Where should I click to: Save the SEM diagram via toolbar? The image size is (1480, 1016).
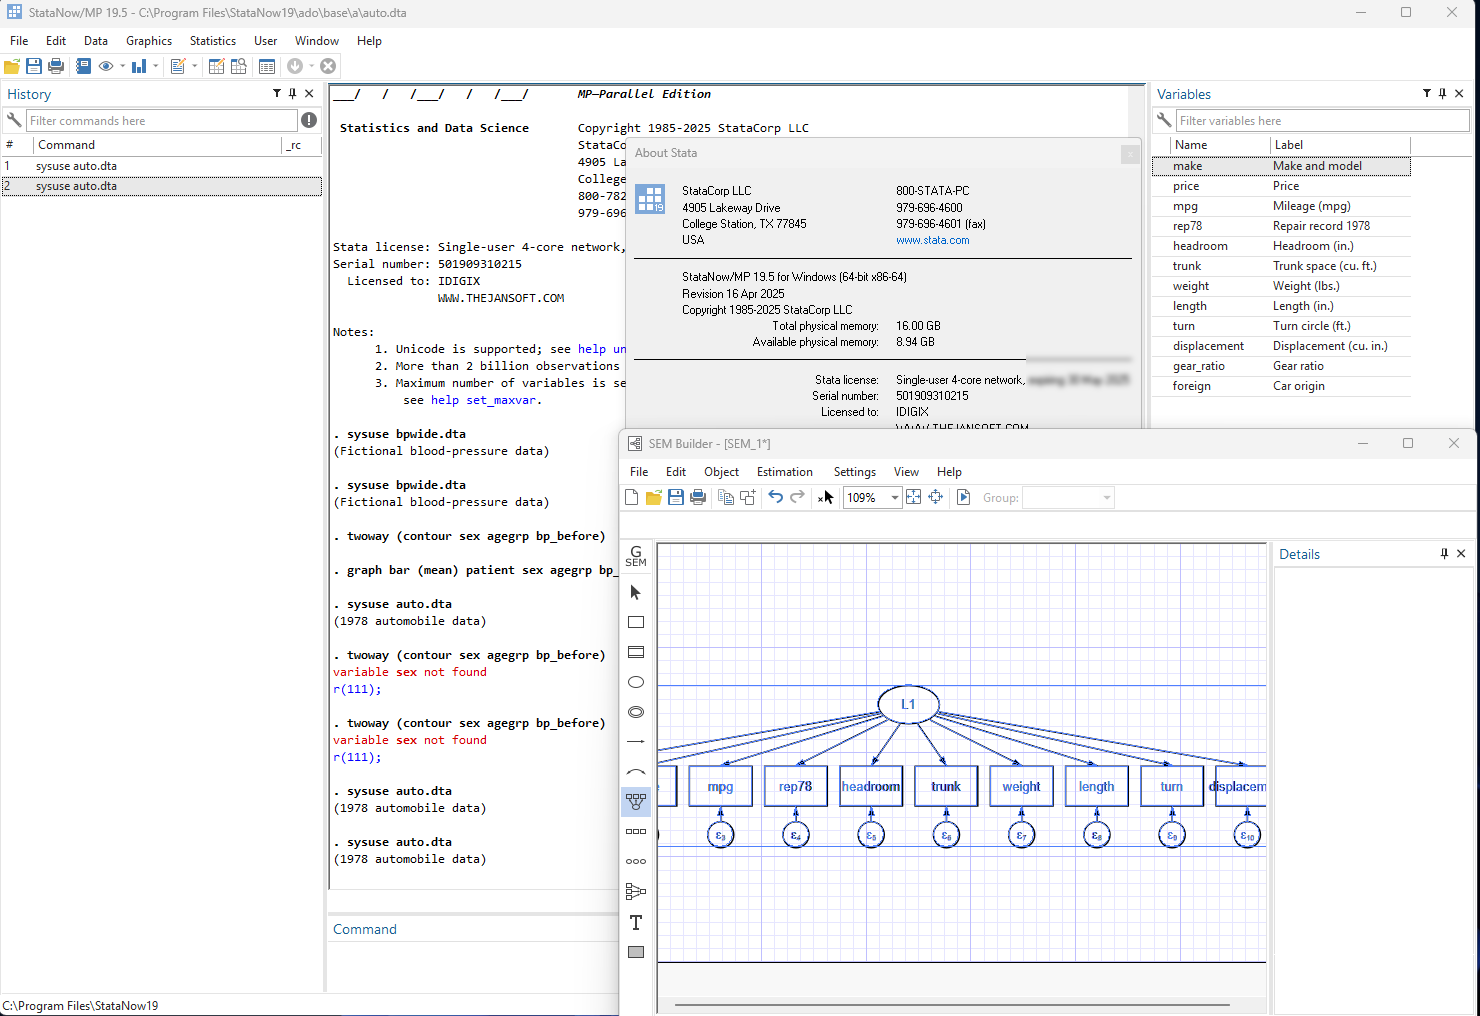676,497
